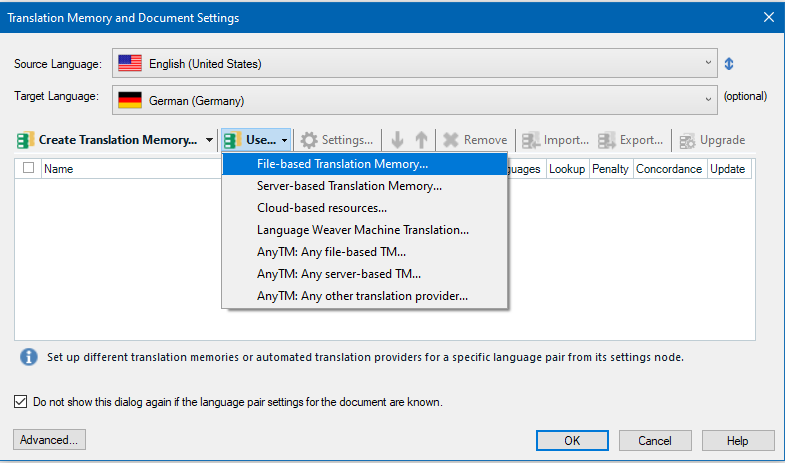Click the blue information icon

pos(29,357)
